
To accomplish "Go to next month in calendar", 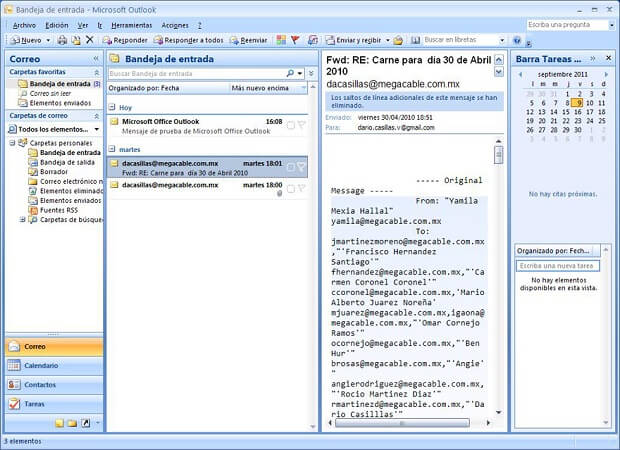I will (606, 74).
